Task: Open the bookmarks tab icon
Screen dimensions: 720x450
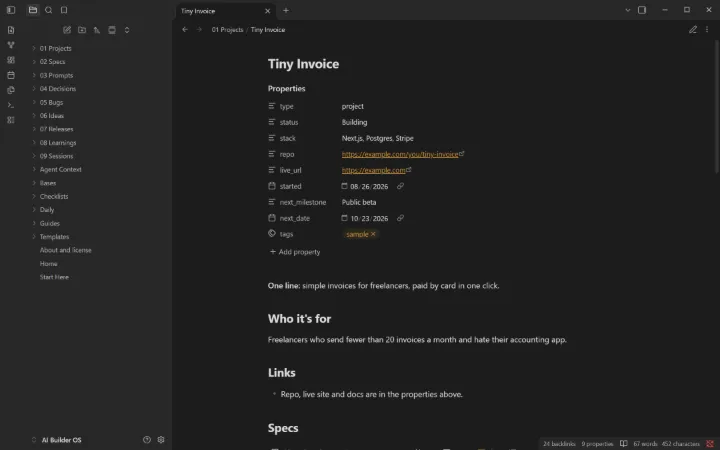Action: click(x=64, y=10)
